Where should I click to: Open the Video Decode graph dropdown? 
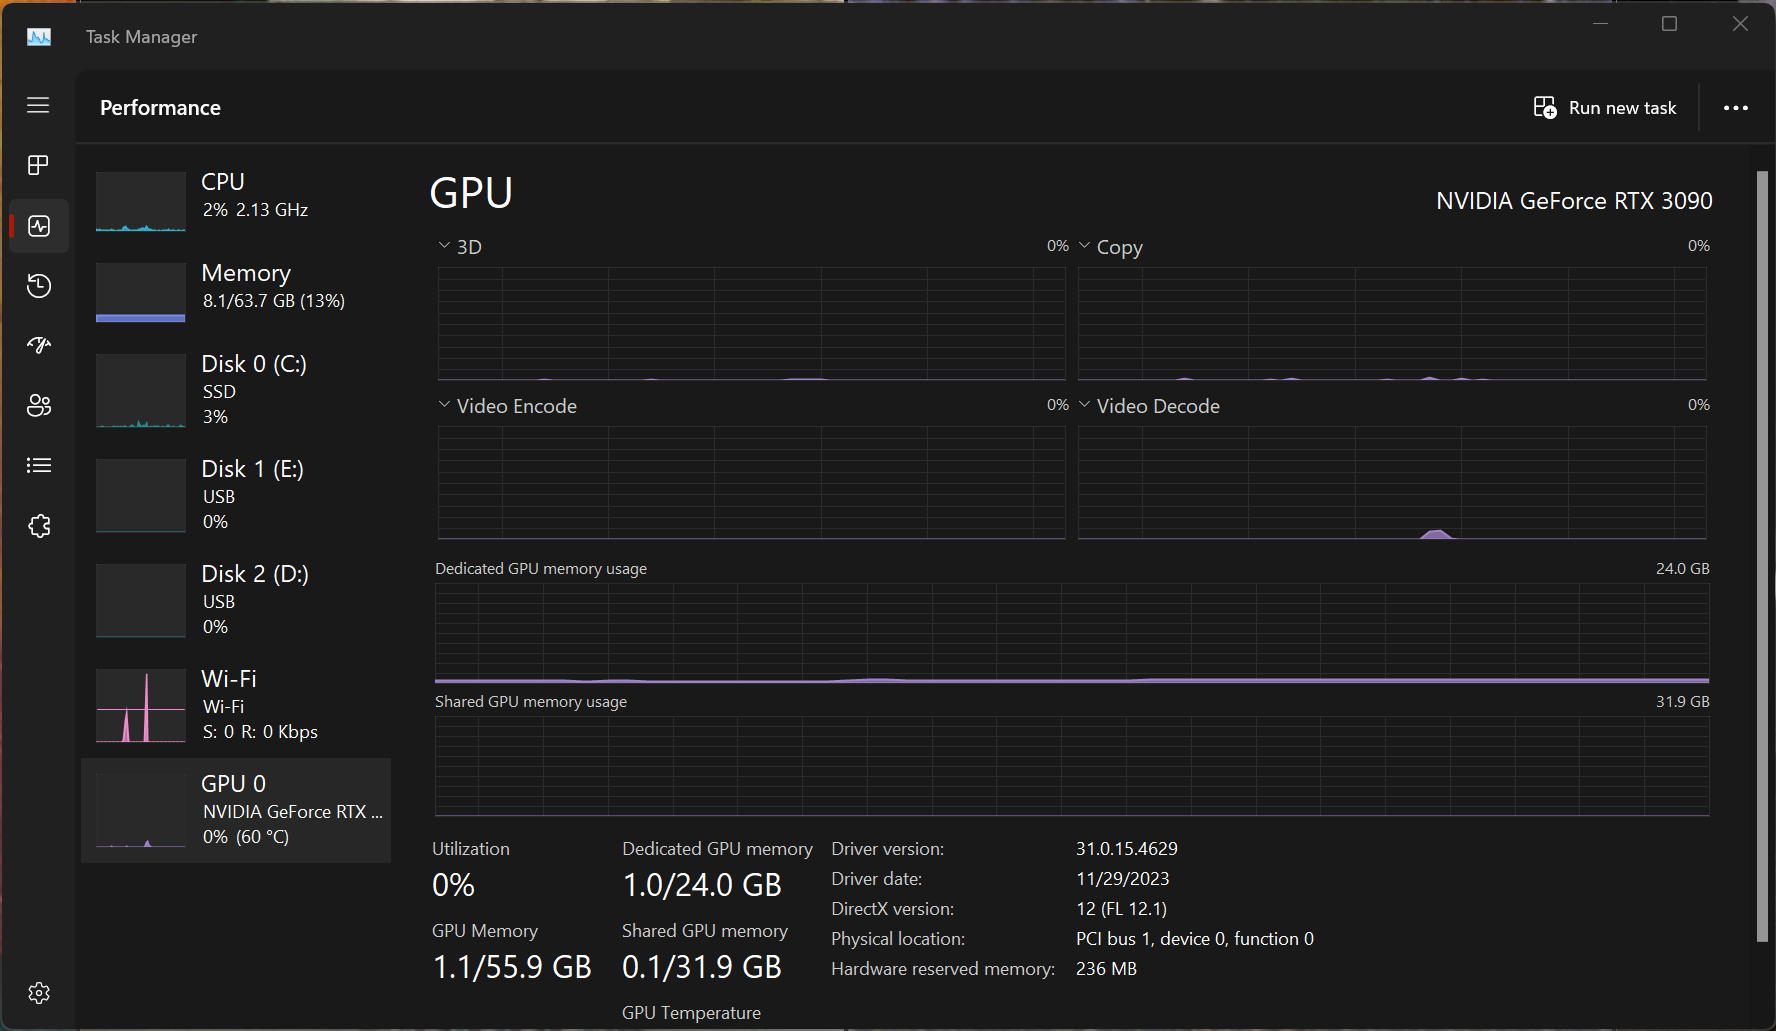click(x=1149, y=406)
